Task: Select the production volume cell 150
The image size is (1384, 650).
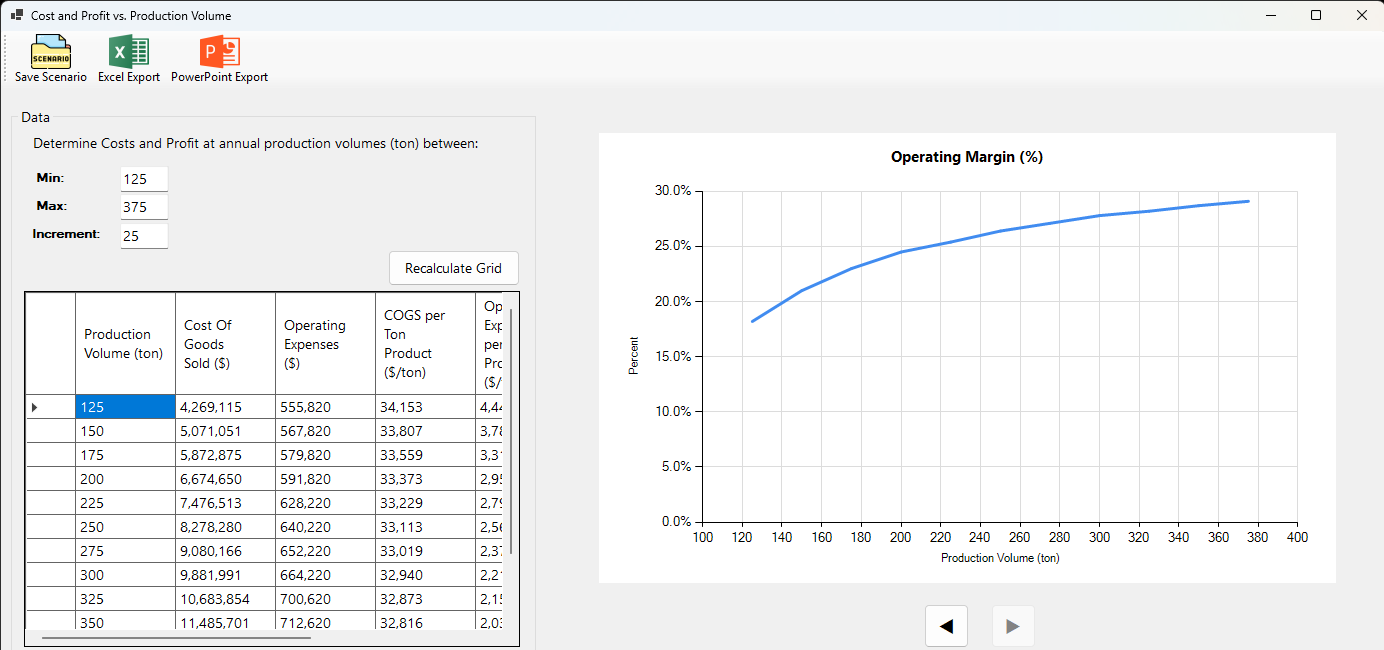Action: click(x=125, y=431)
